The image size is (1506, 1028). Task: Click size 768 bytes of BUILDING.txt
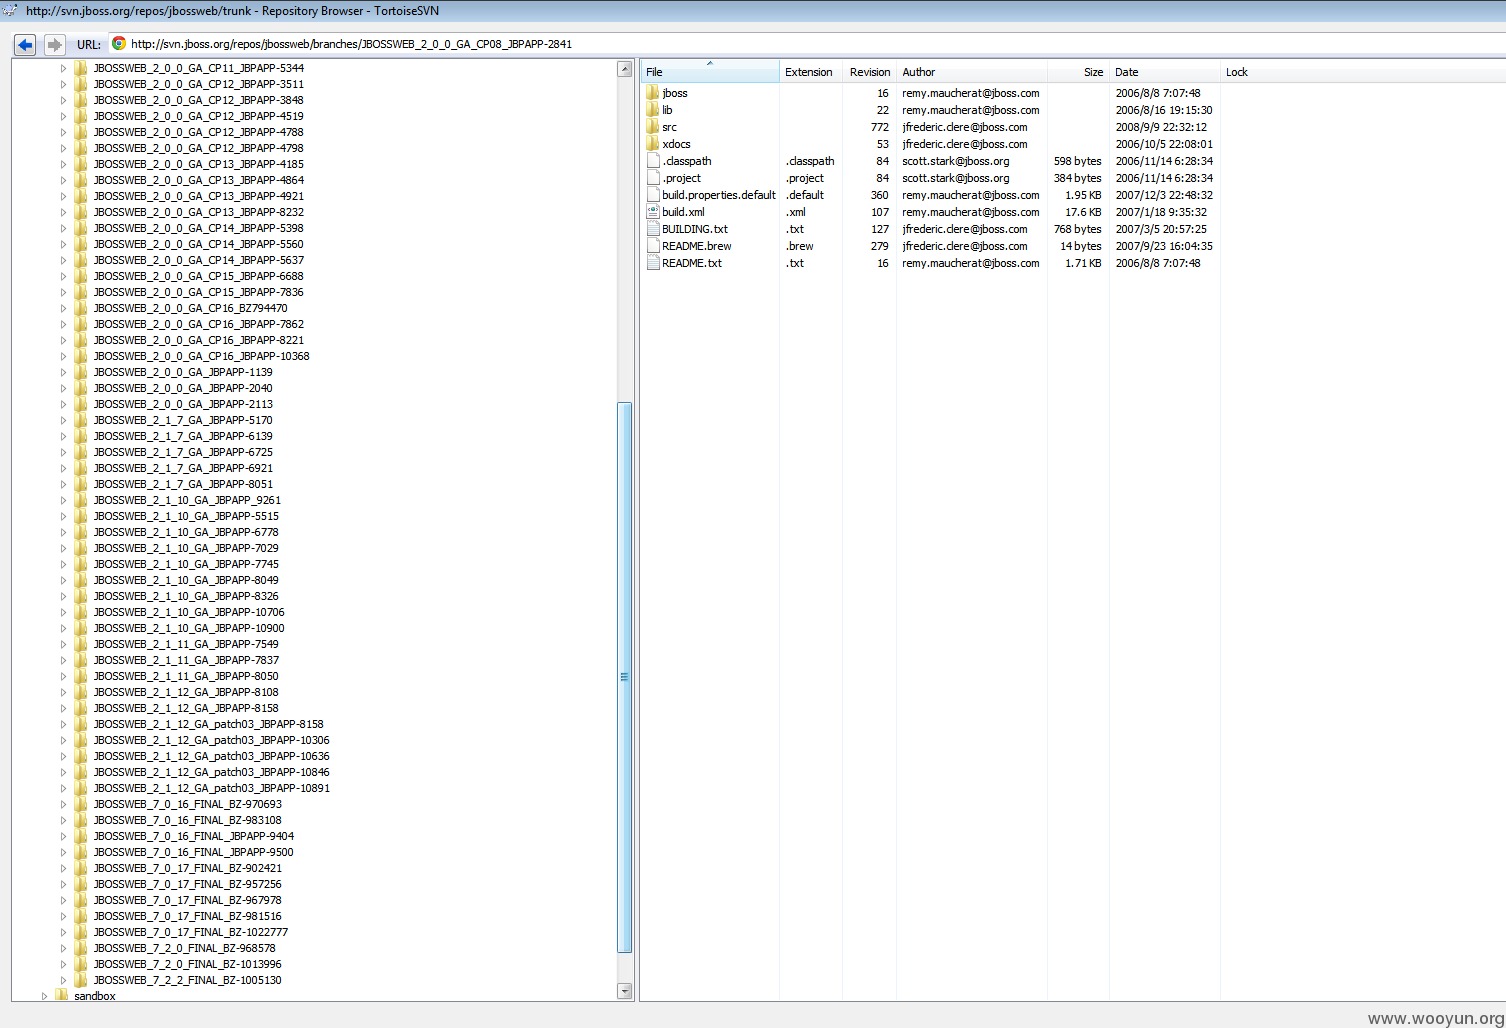[1077, 229]
